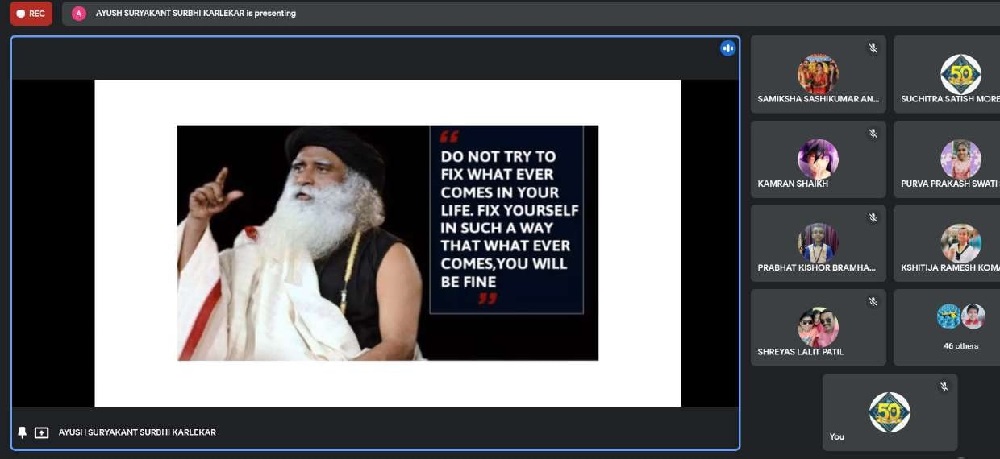The width and height of the screenshot is (1000, 459).
Task: Select the Purva Prakash Swati avatar
Action: (x=960, y=159)
